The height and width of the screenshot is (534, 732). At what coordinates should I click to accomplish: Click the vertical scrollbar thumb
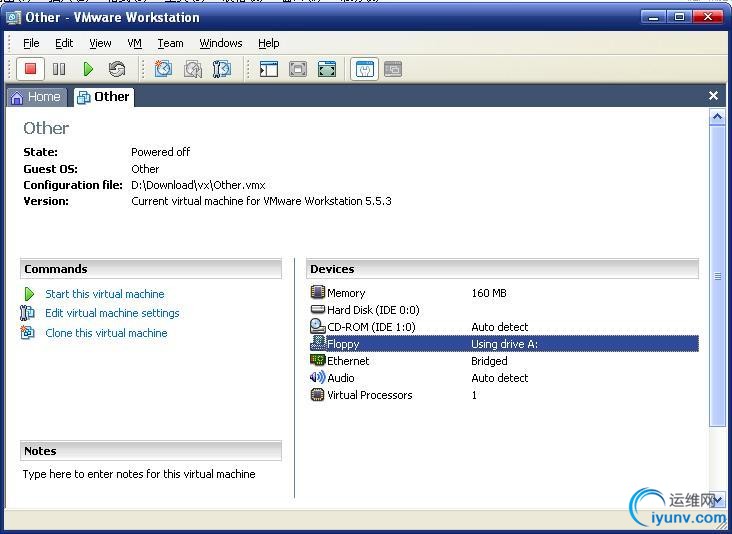point(717,275)
